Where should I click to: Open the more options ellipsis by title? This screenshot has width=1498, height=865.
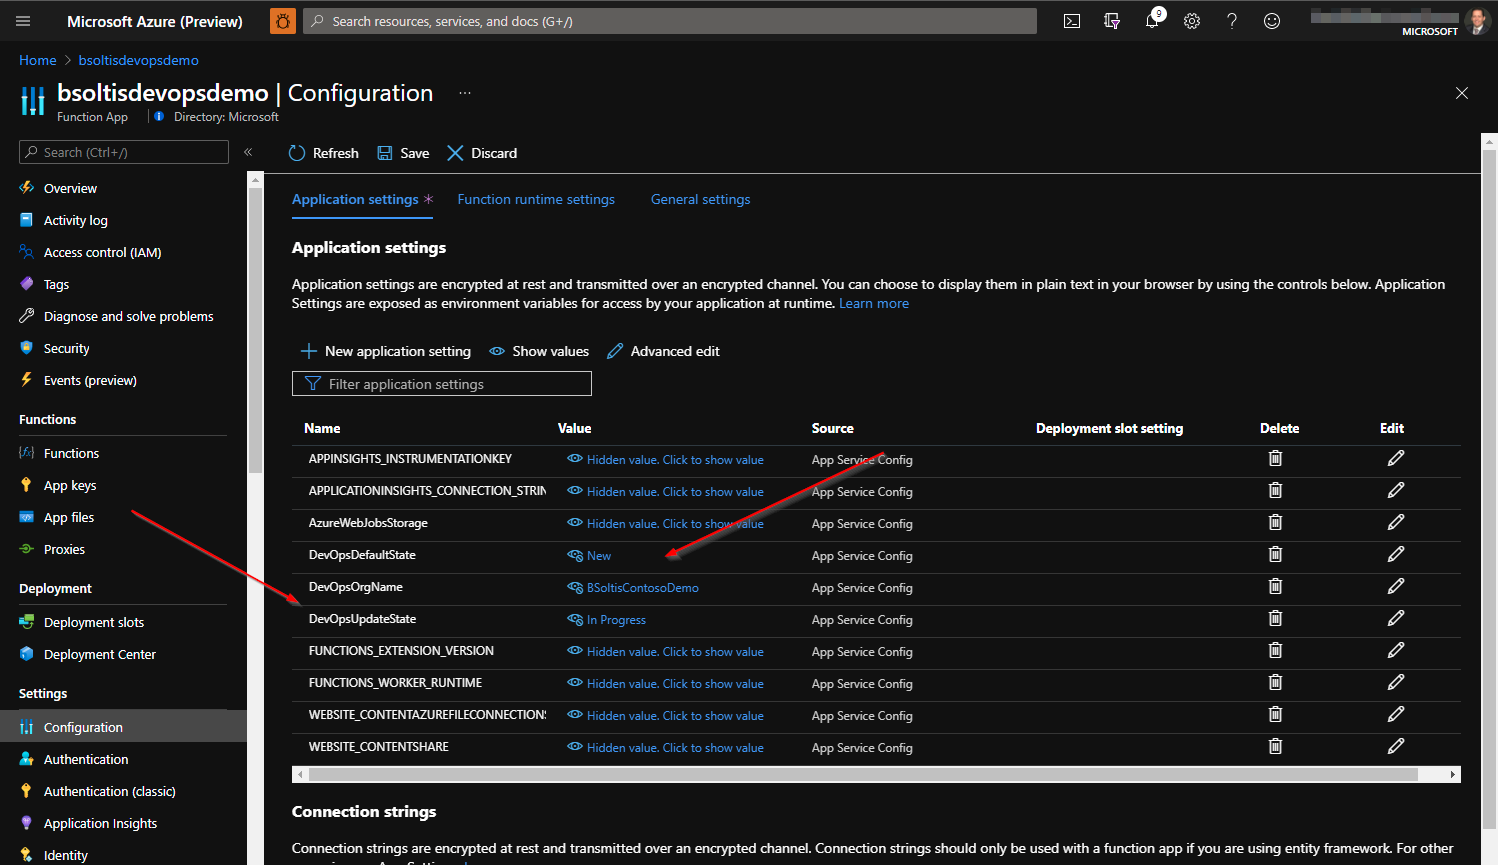pyautogui.click(x=464, y=93)
